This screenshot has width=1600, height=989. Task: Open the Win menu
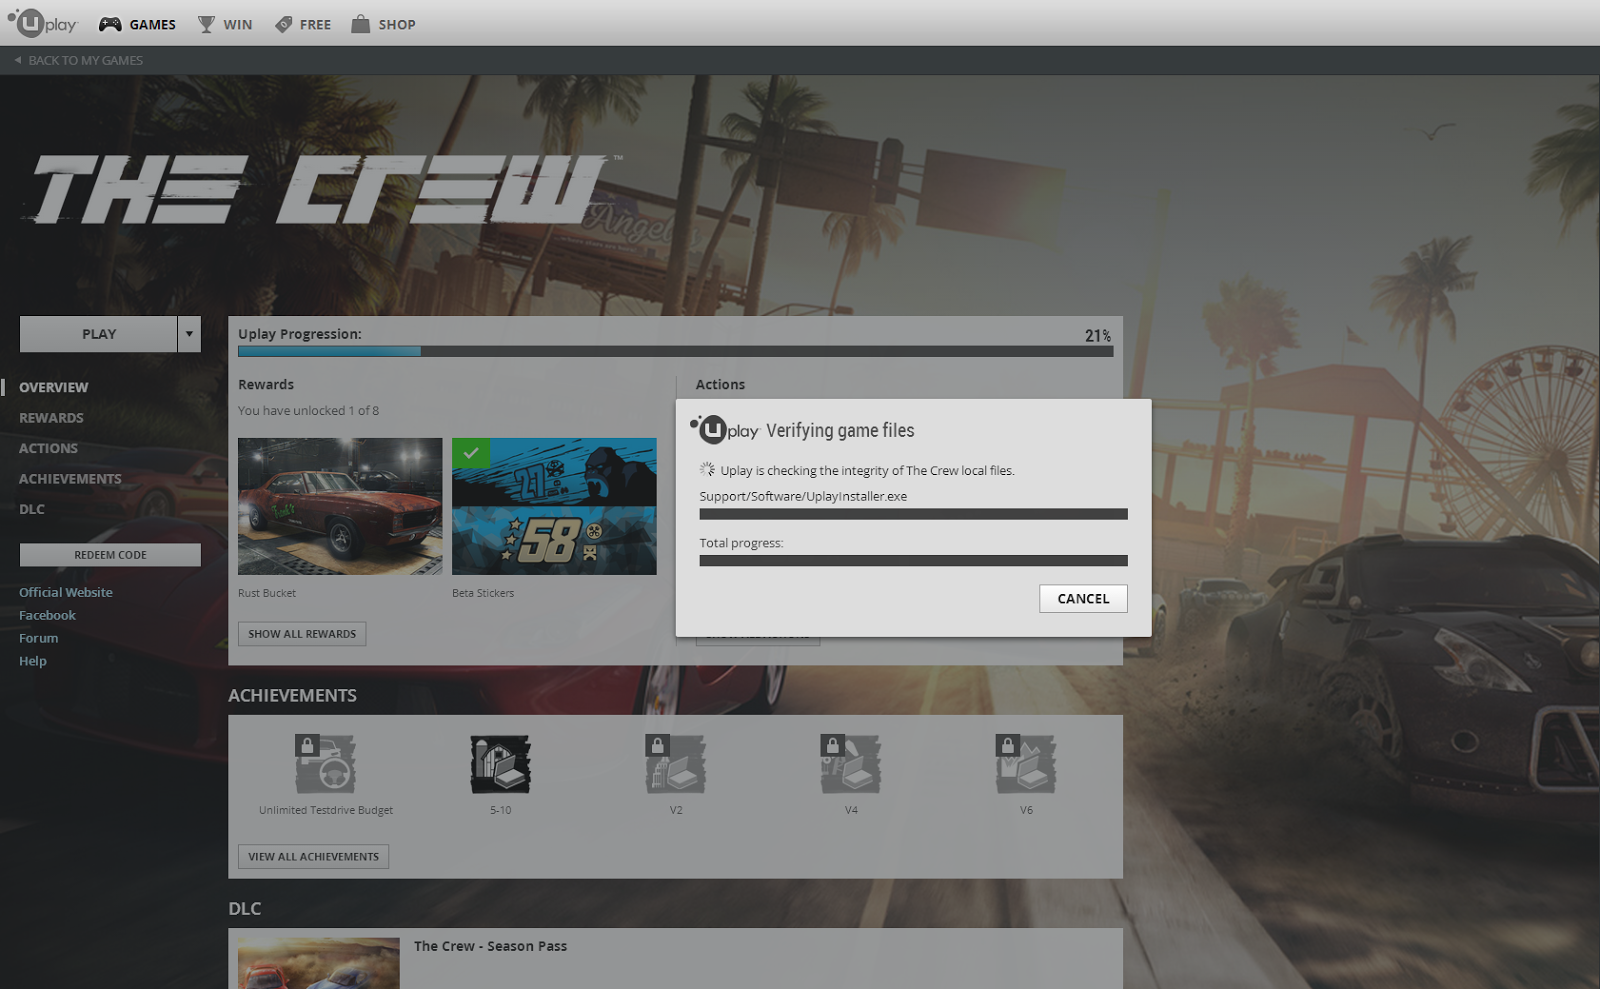coord(225,24)
